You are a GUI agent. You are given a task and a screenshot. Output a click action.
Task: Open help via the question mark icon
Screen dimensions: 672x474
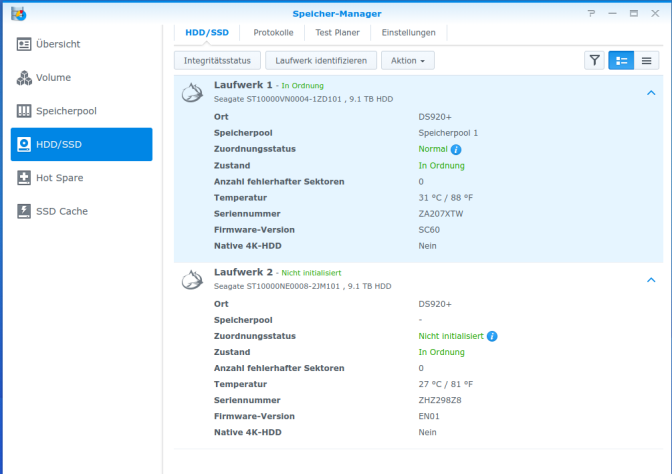pyautogui.click(x=591, y=13)
